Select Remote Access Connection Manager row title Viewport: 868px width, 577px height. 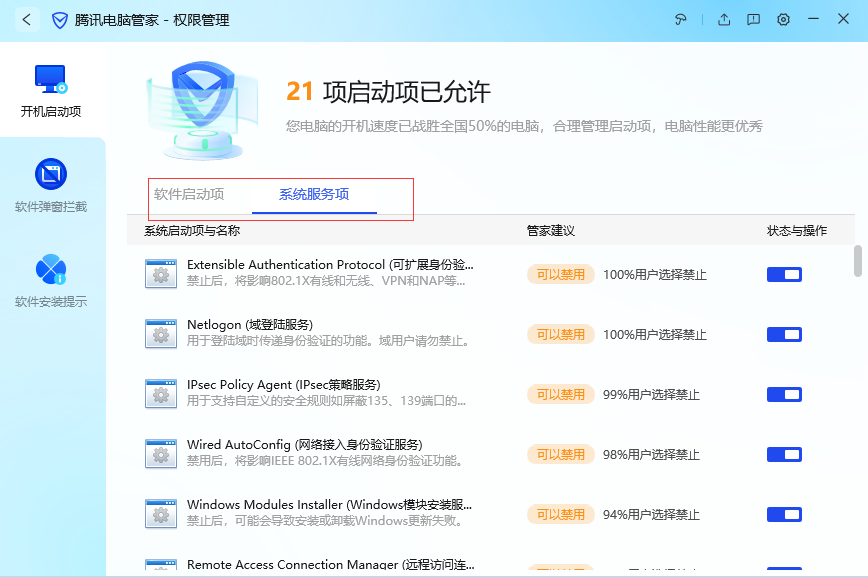click(x=330, y=564)
